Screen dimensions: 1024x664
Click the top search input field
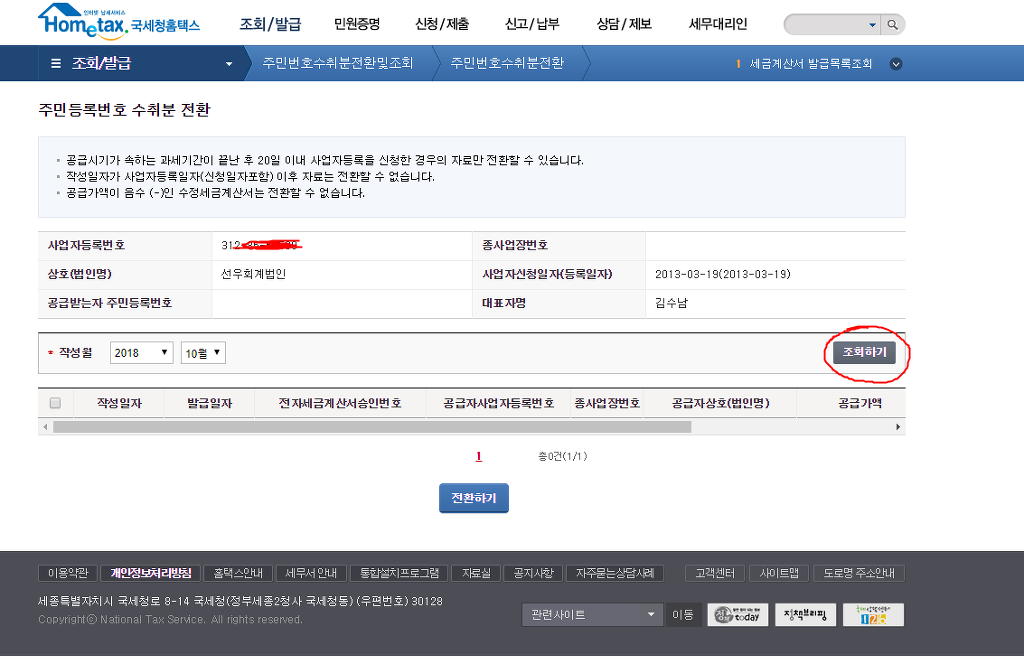point(825,25)
